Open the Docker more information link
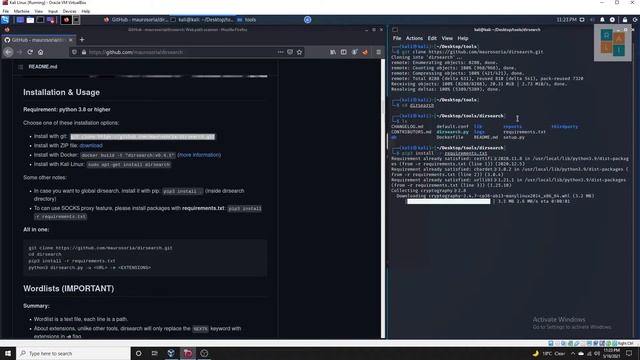The image size is (640, 360). coord(199,155)
